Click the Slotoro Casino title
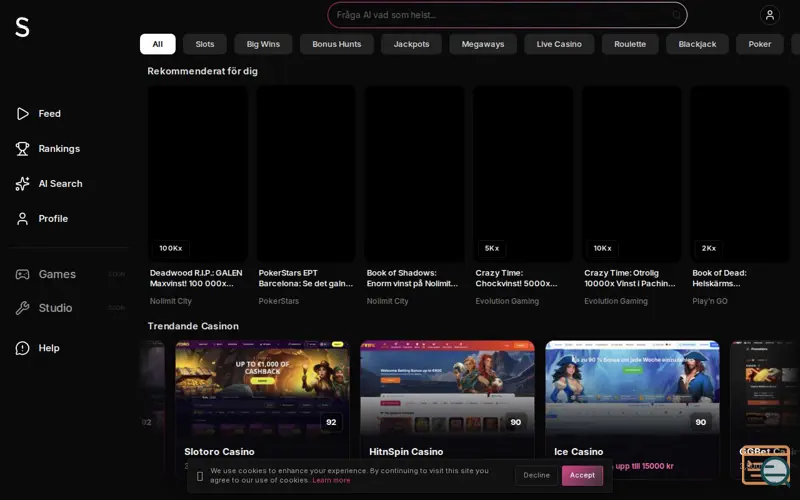 click(219, 452)
